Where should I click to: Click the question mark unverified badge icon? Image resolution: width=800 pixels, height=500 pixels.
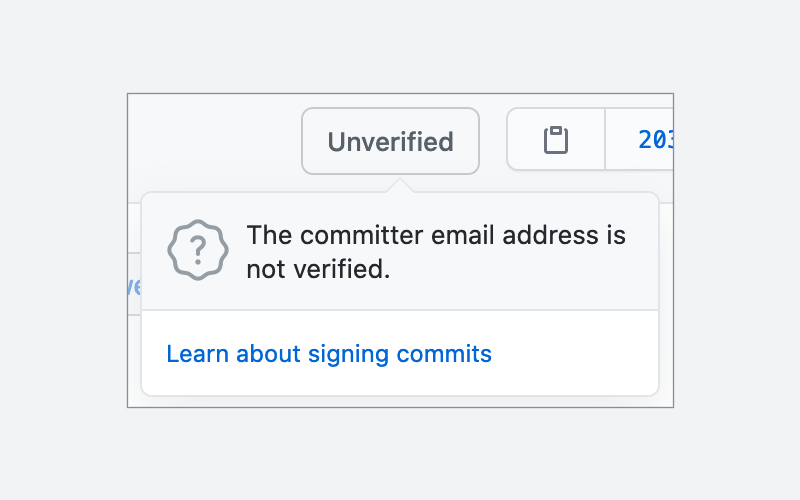(198, 250)
